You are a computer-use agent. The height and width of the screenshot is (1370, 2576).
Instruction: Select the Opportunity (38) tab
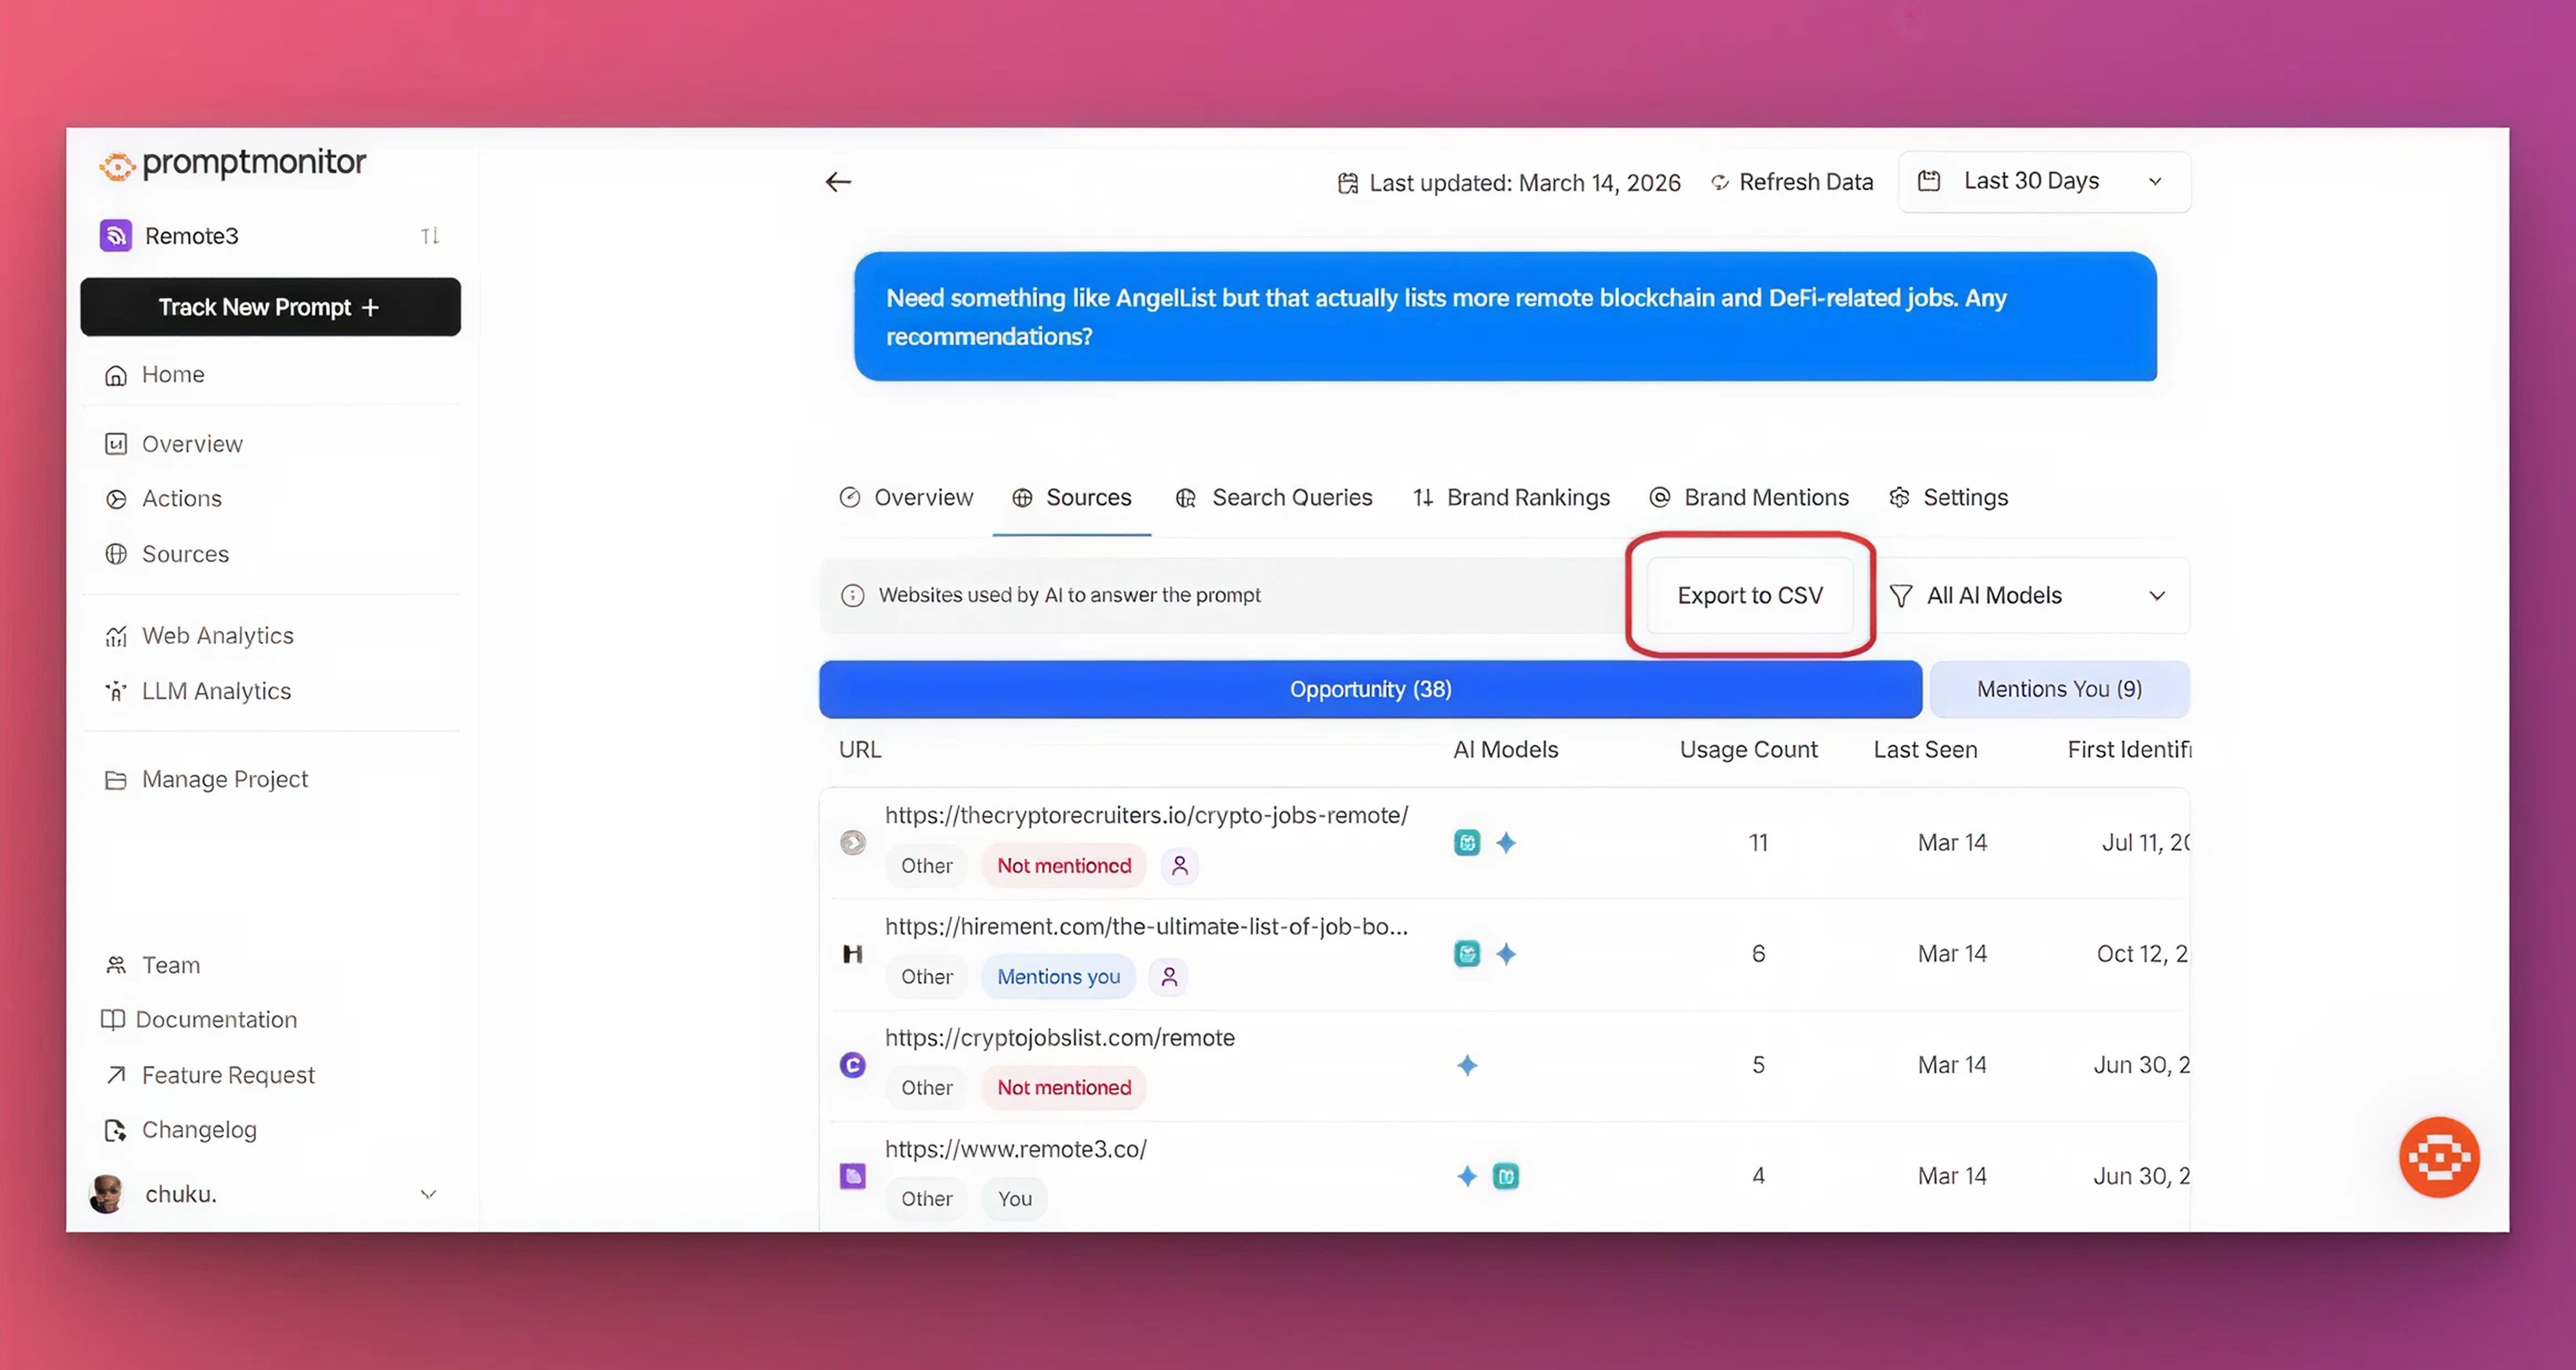click(1370, 689)
